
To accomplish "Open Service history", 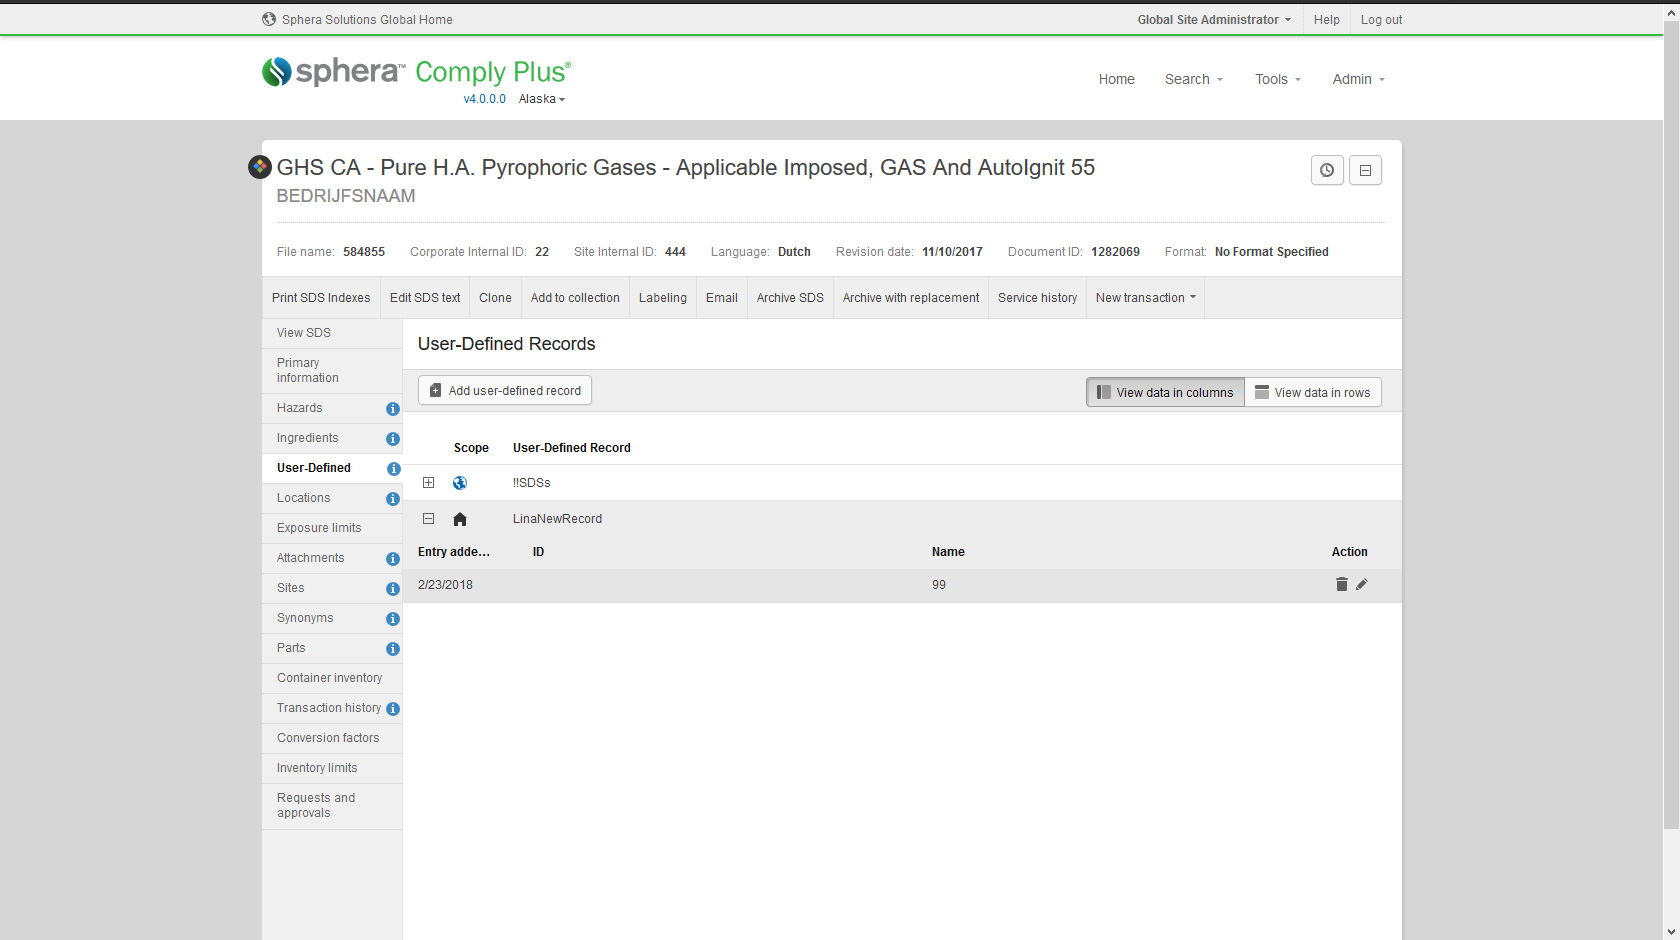I will 1037,298.
